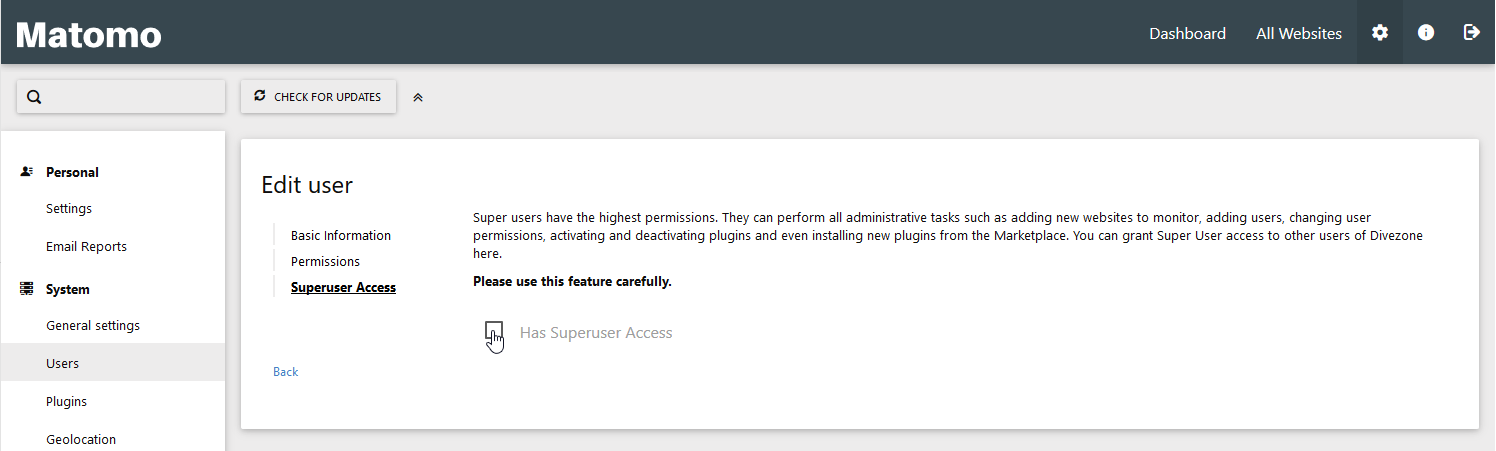This screenshot has height=451, width=1496.
Task: Select the Superuser Access tab
Action: pos(343,288)
